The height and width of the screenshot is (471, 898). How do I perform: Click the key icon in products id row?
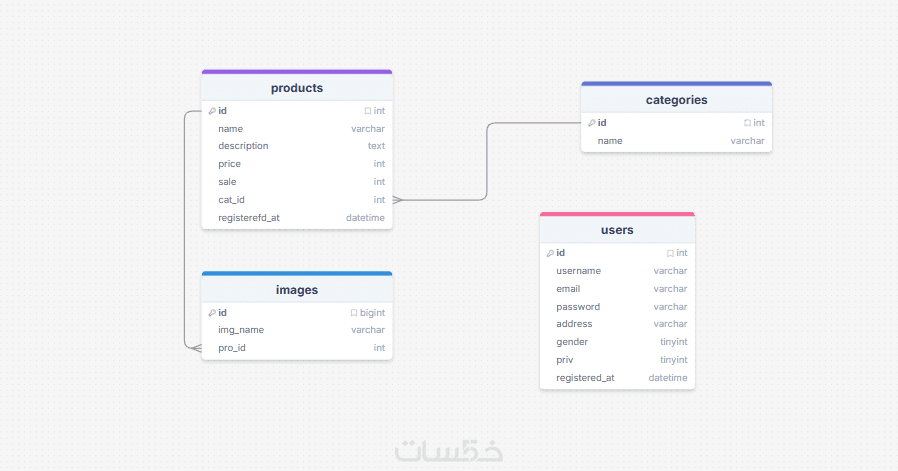pos(212,111)
